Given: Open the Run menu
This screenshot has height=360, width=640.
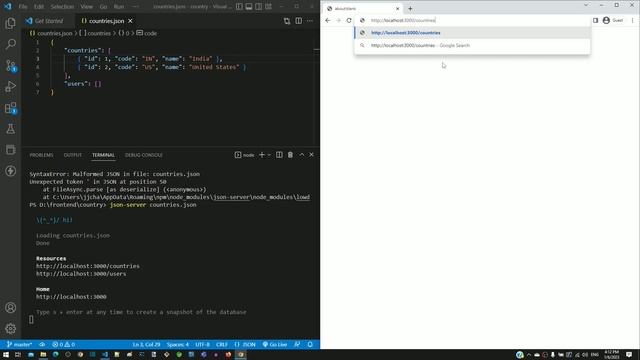Looking at the screenshot, I should point(119,7).
